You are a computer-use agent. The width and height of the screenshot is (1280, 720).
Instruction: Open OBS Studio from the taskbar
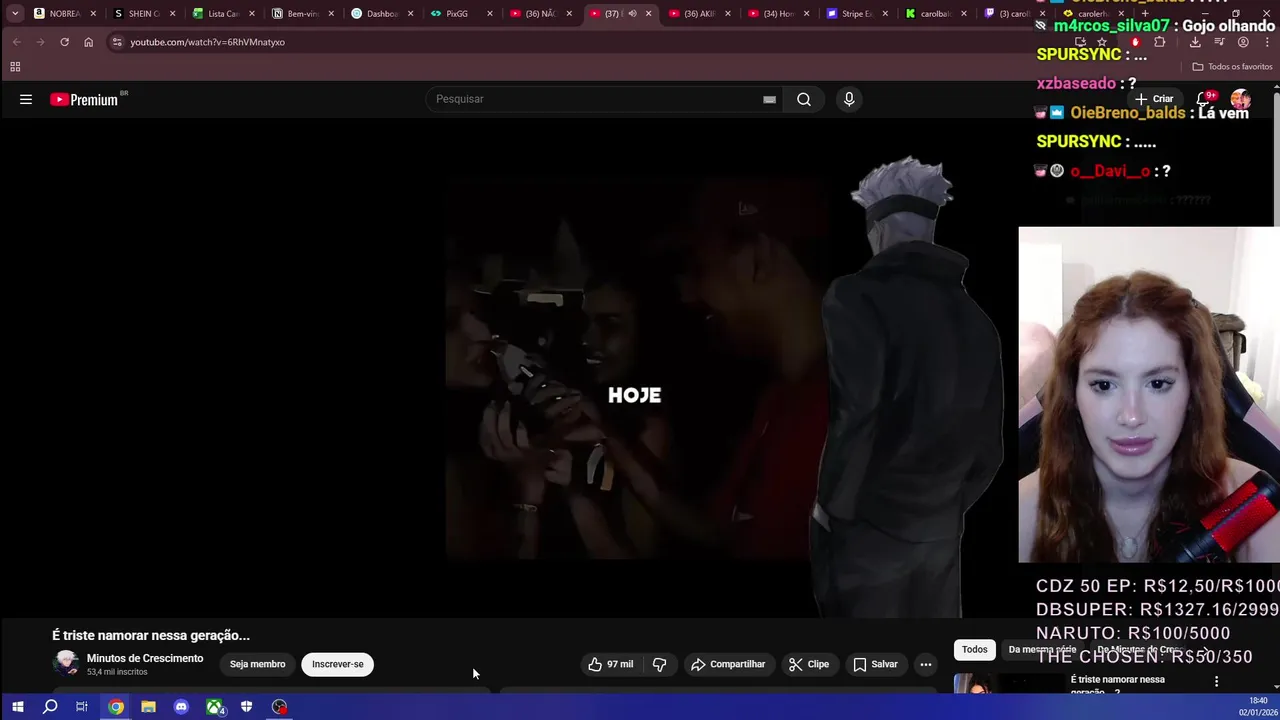279,707
